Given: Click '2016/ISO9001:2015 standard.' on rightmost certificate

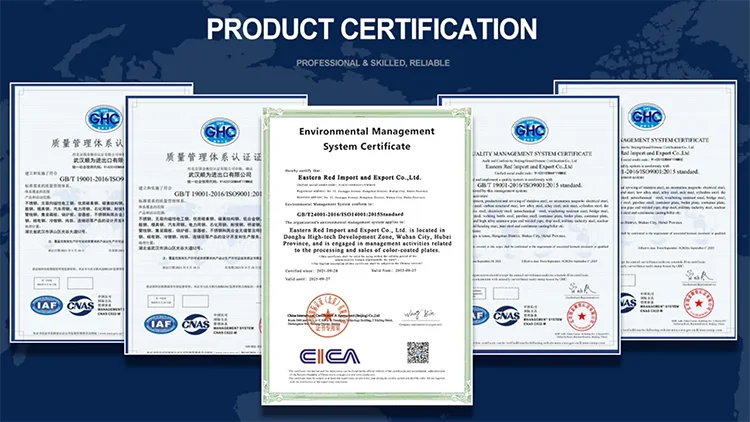Looking at the screenshot, I should coord(660,171).
